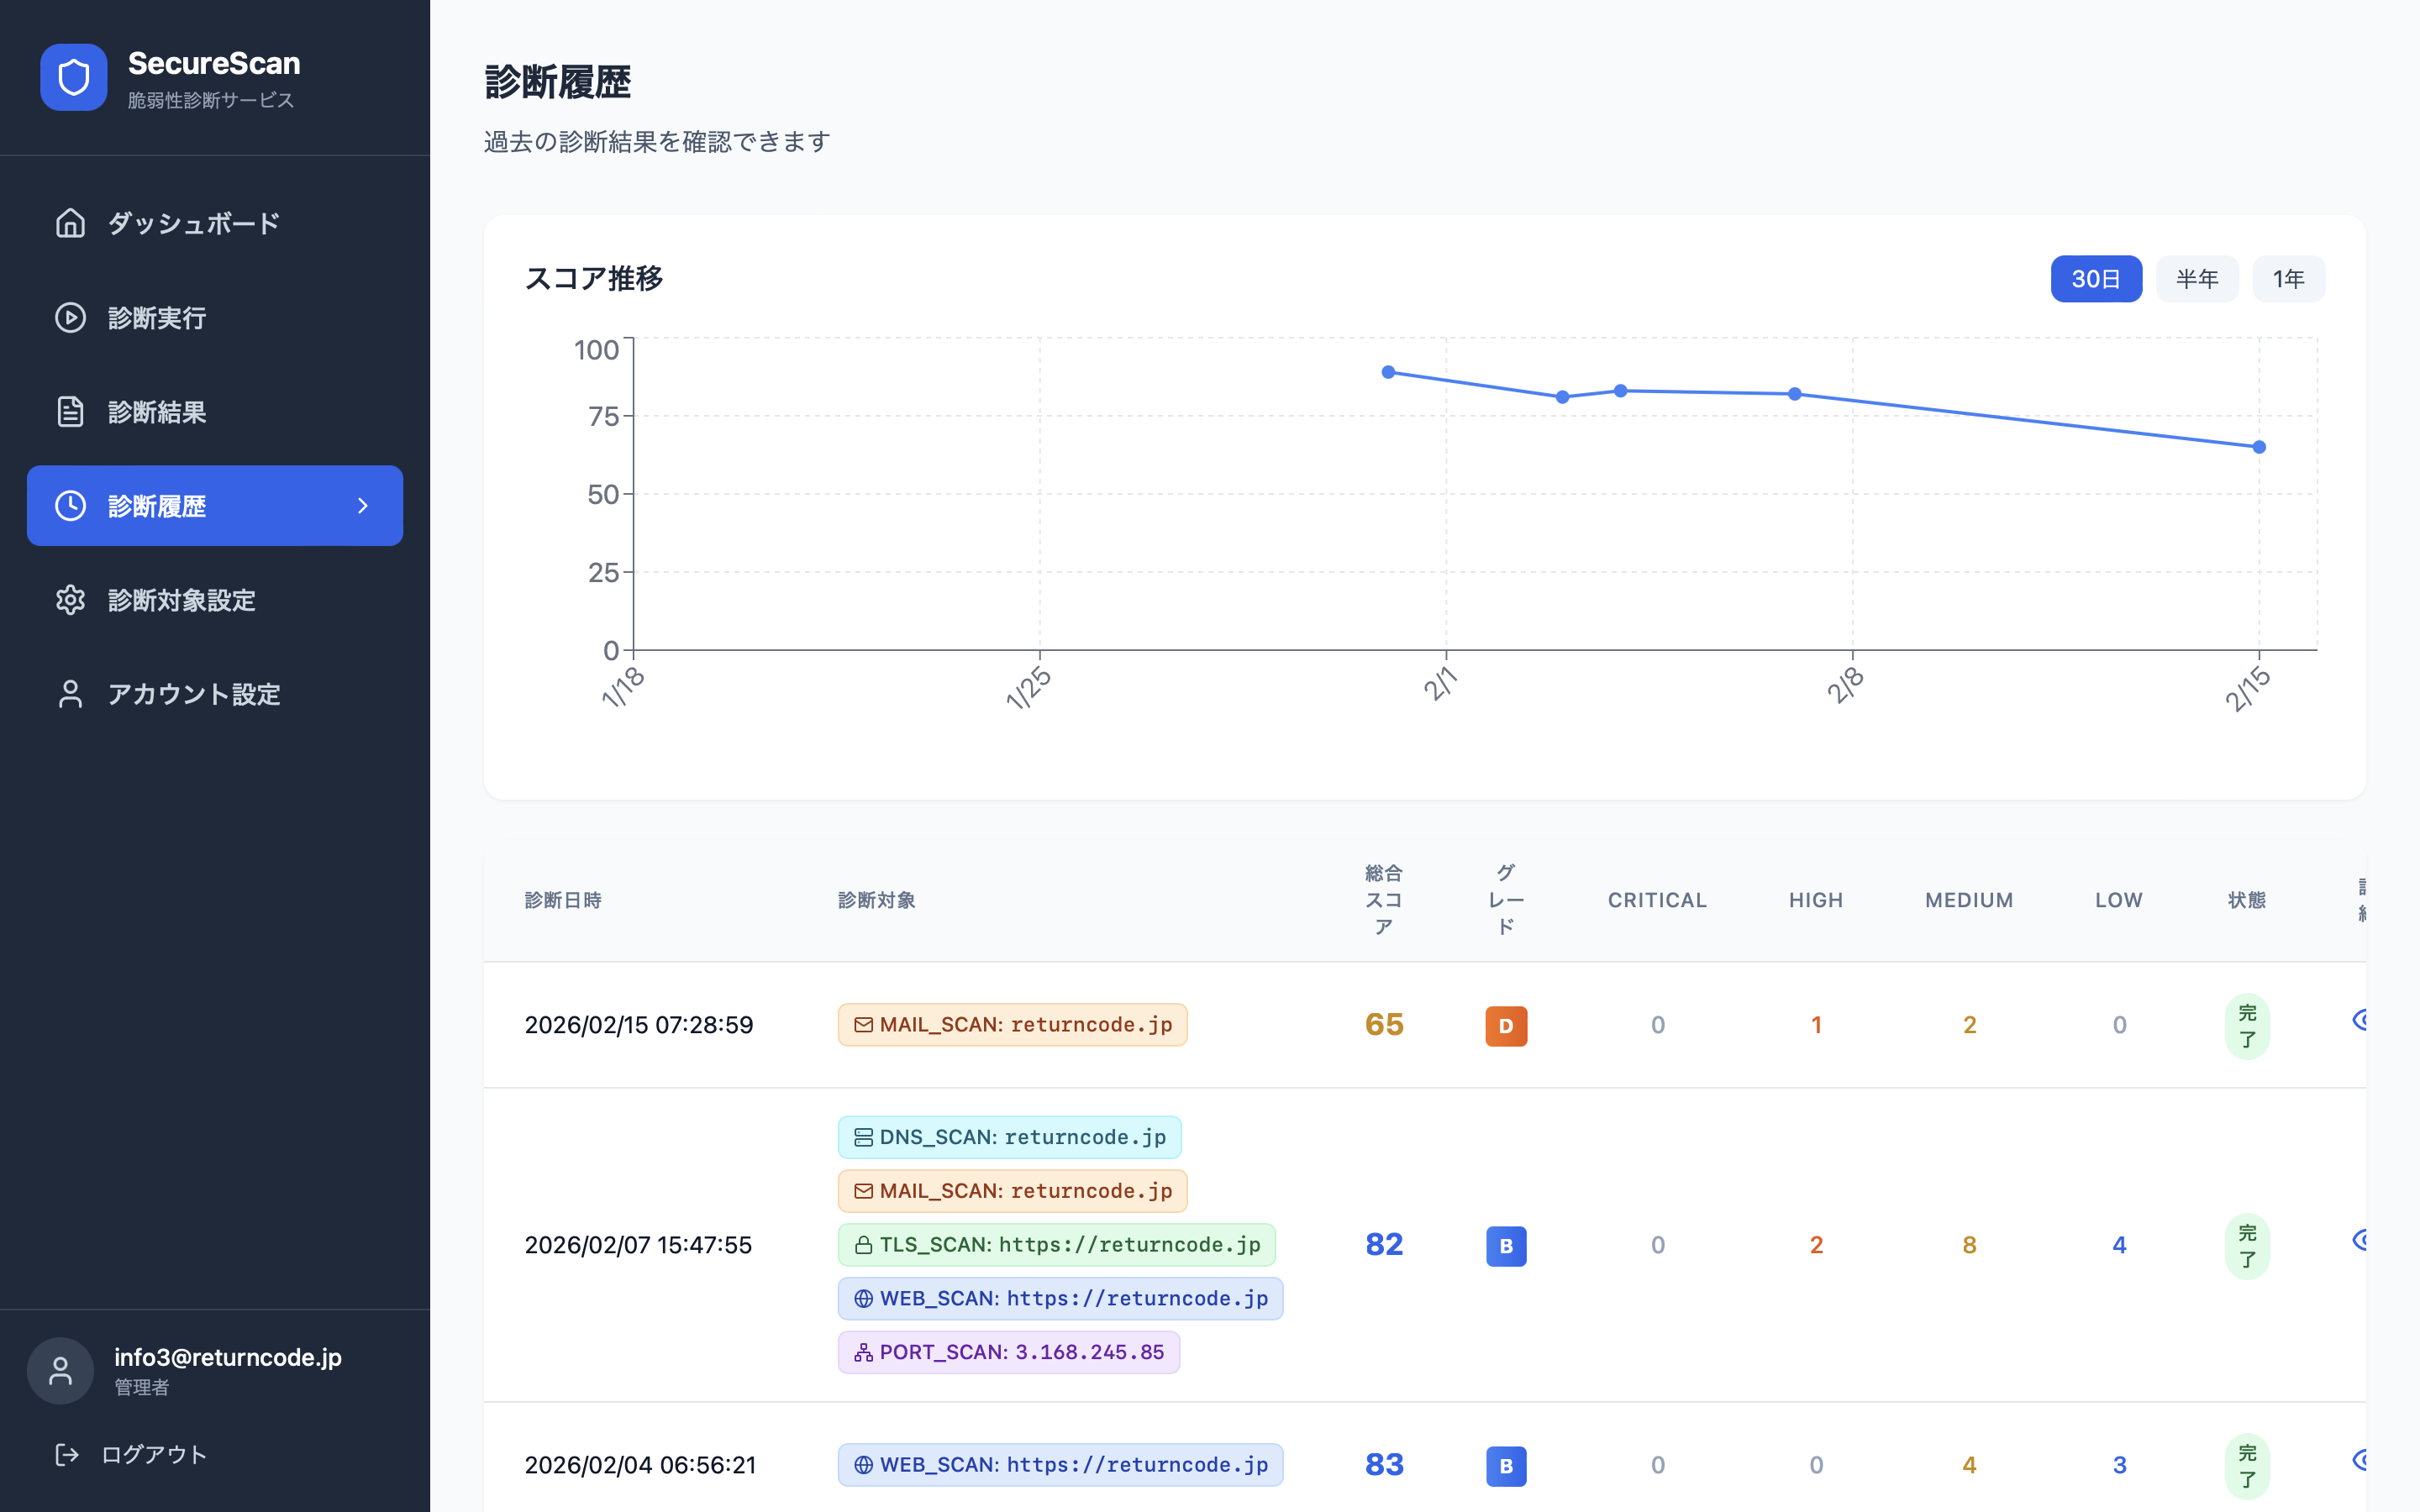Image resolution: width=2420 pixels, height=1512 pixels.
Task: Open the Dashboard from the sidebar
Action: pos(195,223)
